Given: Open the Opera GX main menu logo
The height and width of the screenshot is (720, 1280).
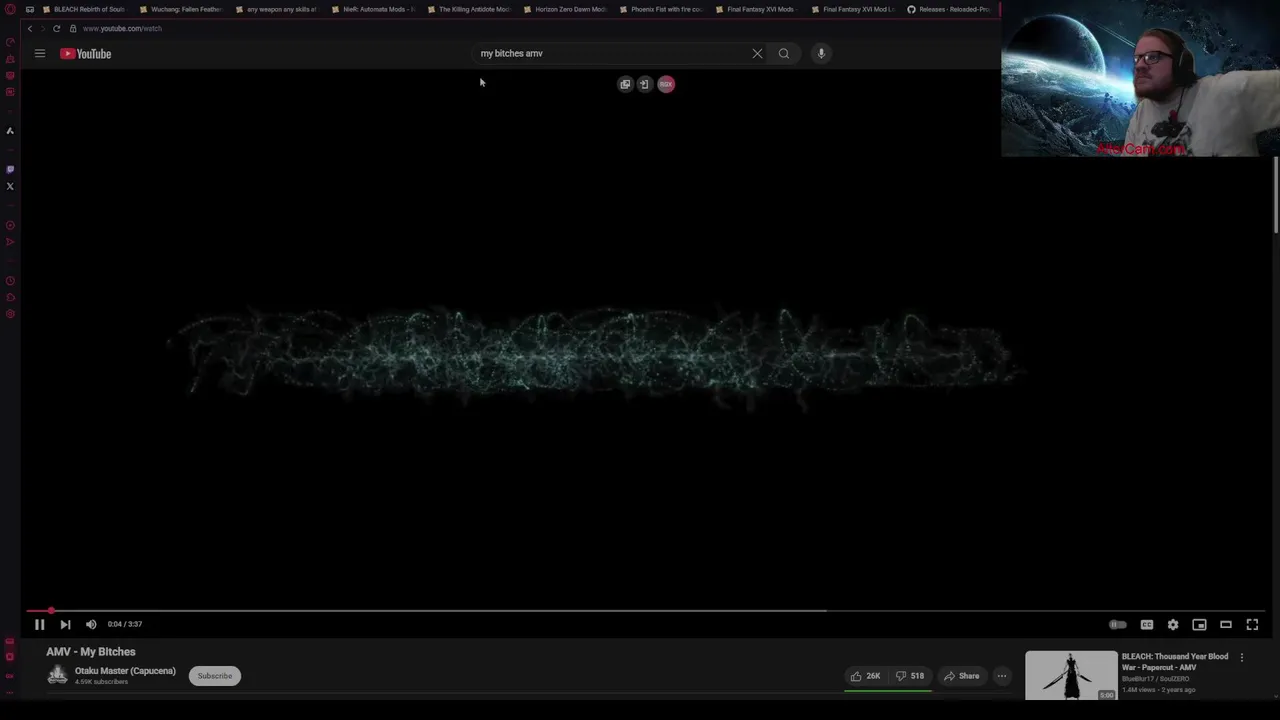Looking at the screenshot, I should 10,9.
